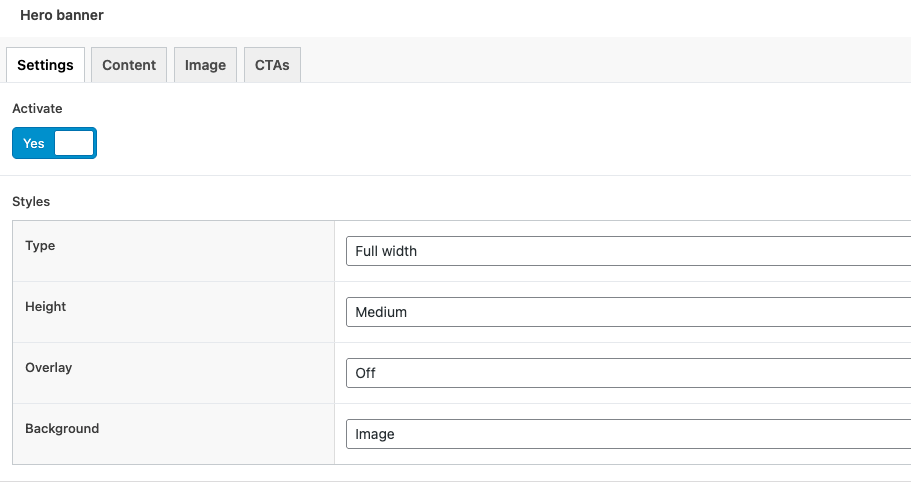
Task: Change the Background dropdown showing Image
Action: (x=628, y=434)
